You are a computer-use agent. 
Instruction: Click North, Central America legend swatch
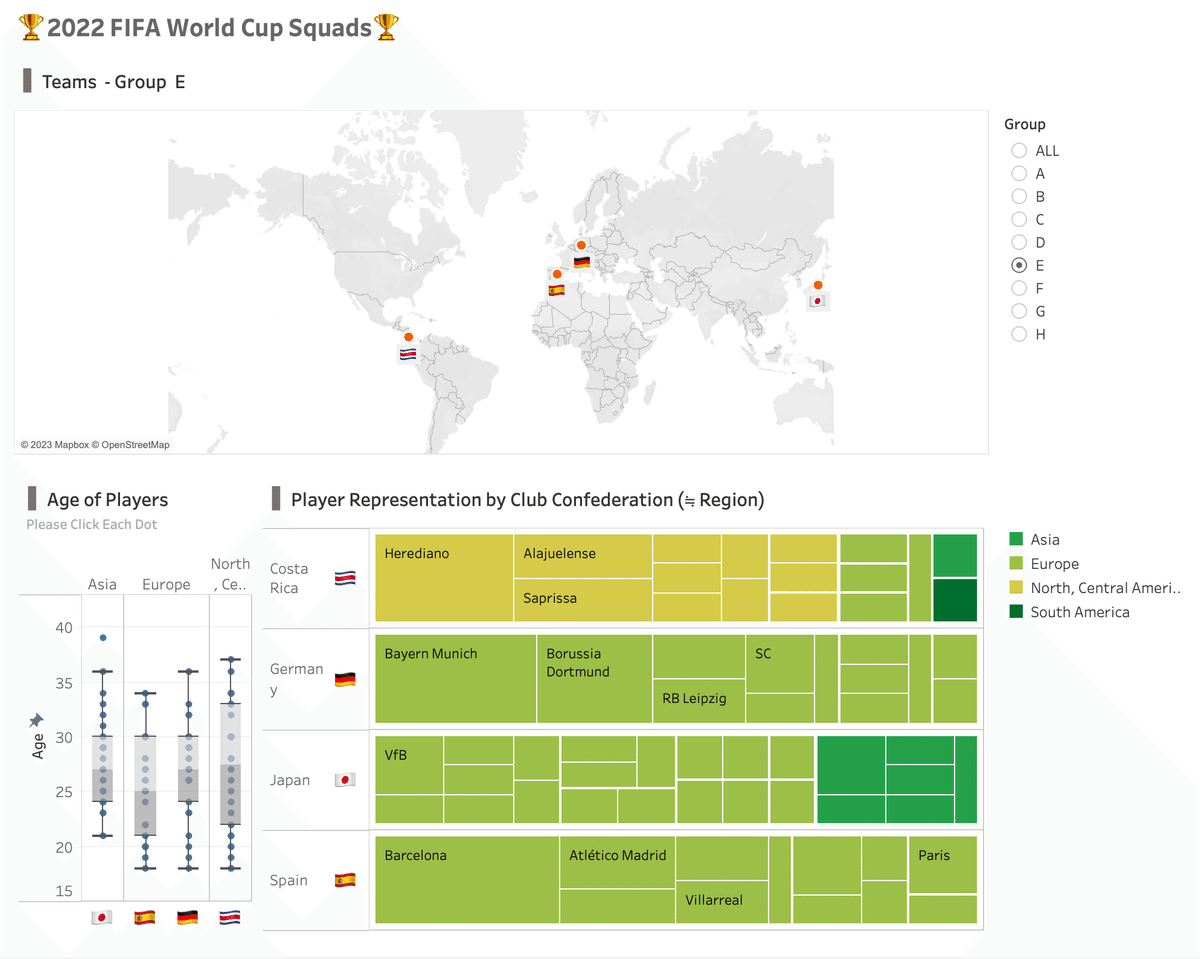point(1016,588)
